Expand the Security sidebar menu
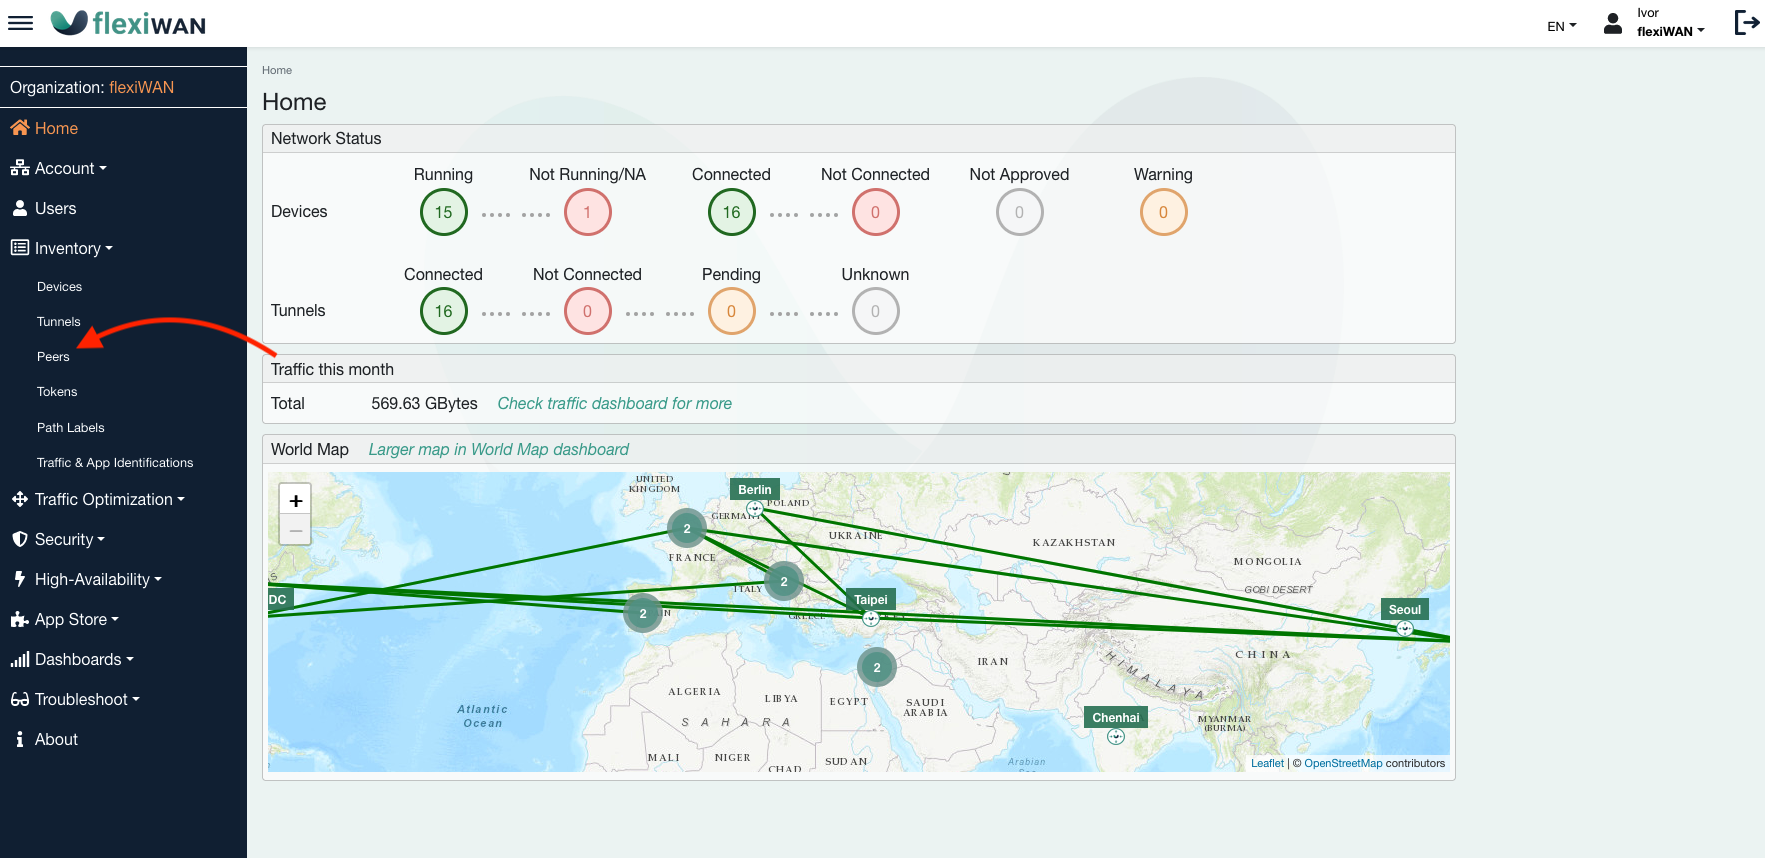 point(69,539)
